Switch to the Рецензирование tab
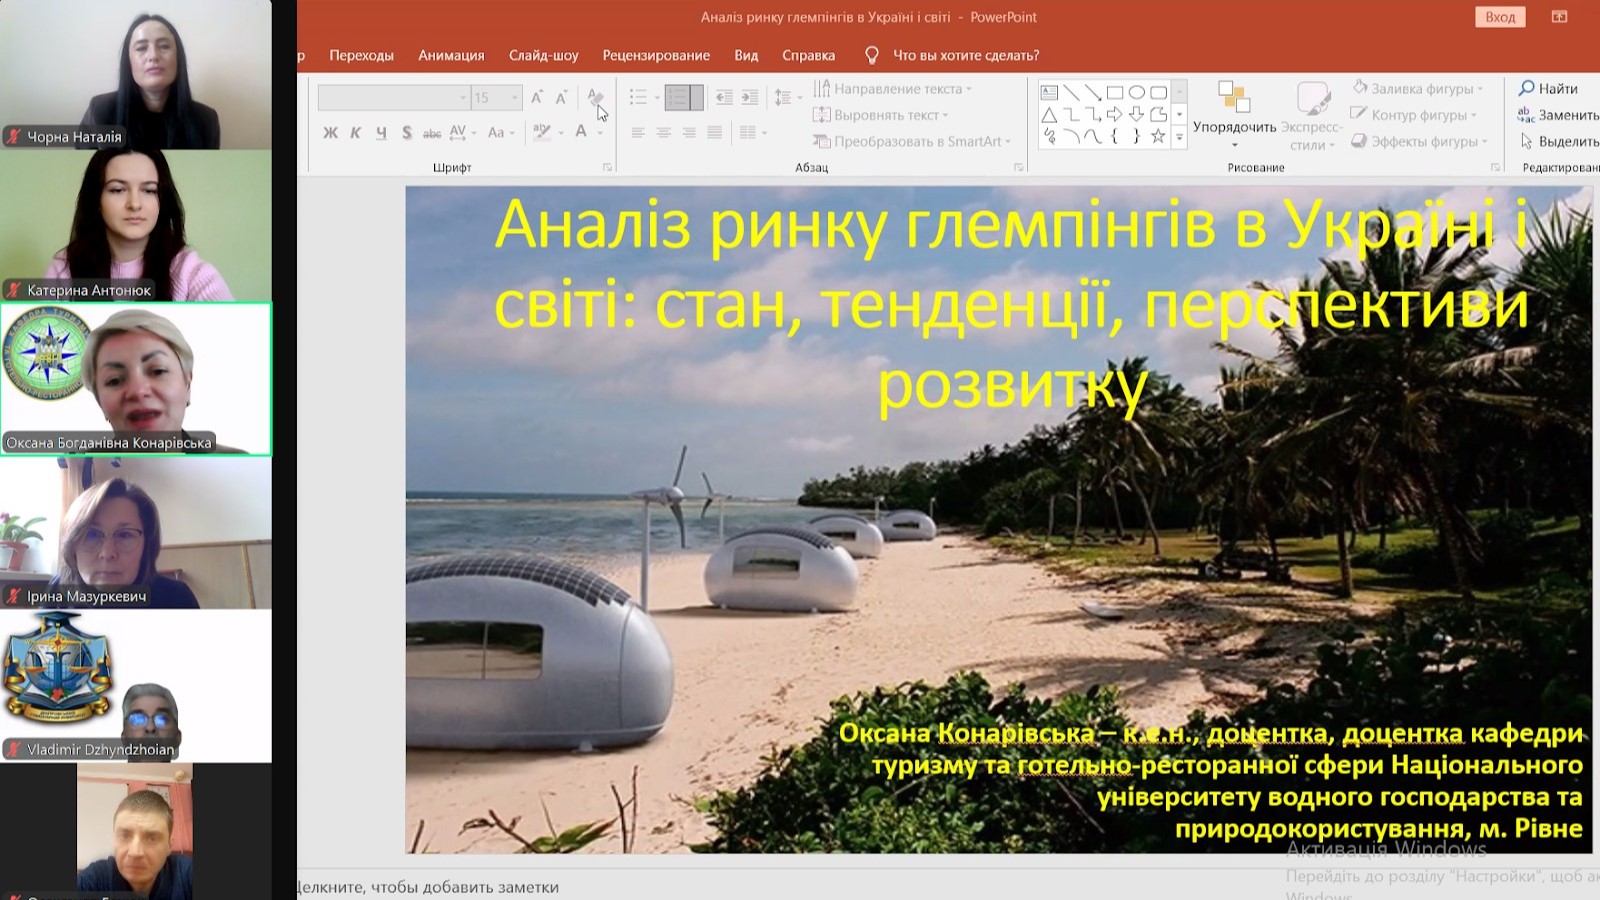The image size is (1600, 900). coord(656,55)
